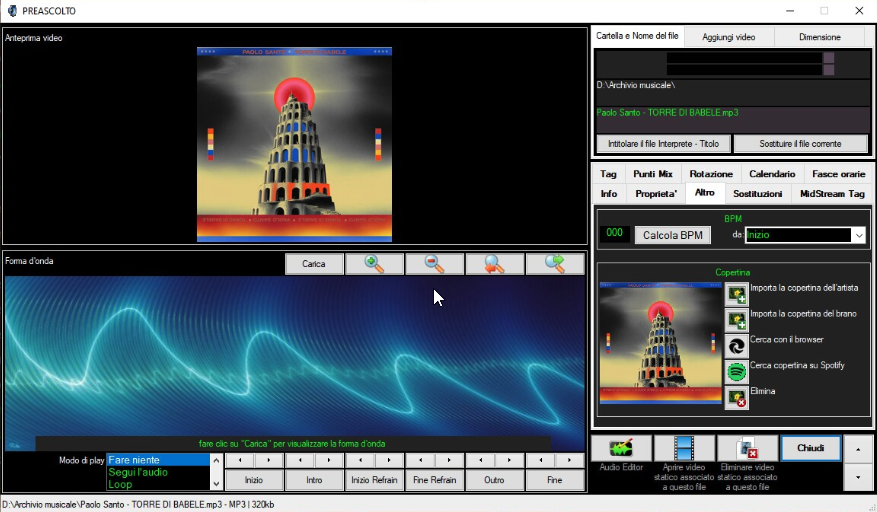Open the Fasce orarie tab
This screenshot has height=512, width=877.
[838, 174]
